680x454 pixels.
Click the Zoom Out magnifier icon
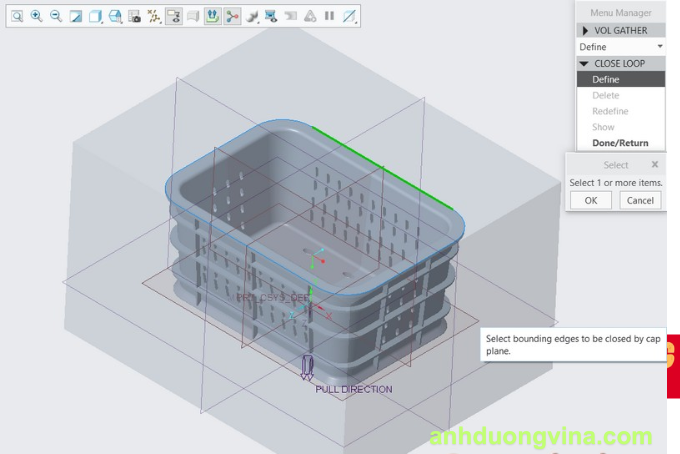coord(55,16)
